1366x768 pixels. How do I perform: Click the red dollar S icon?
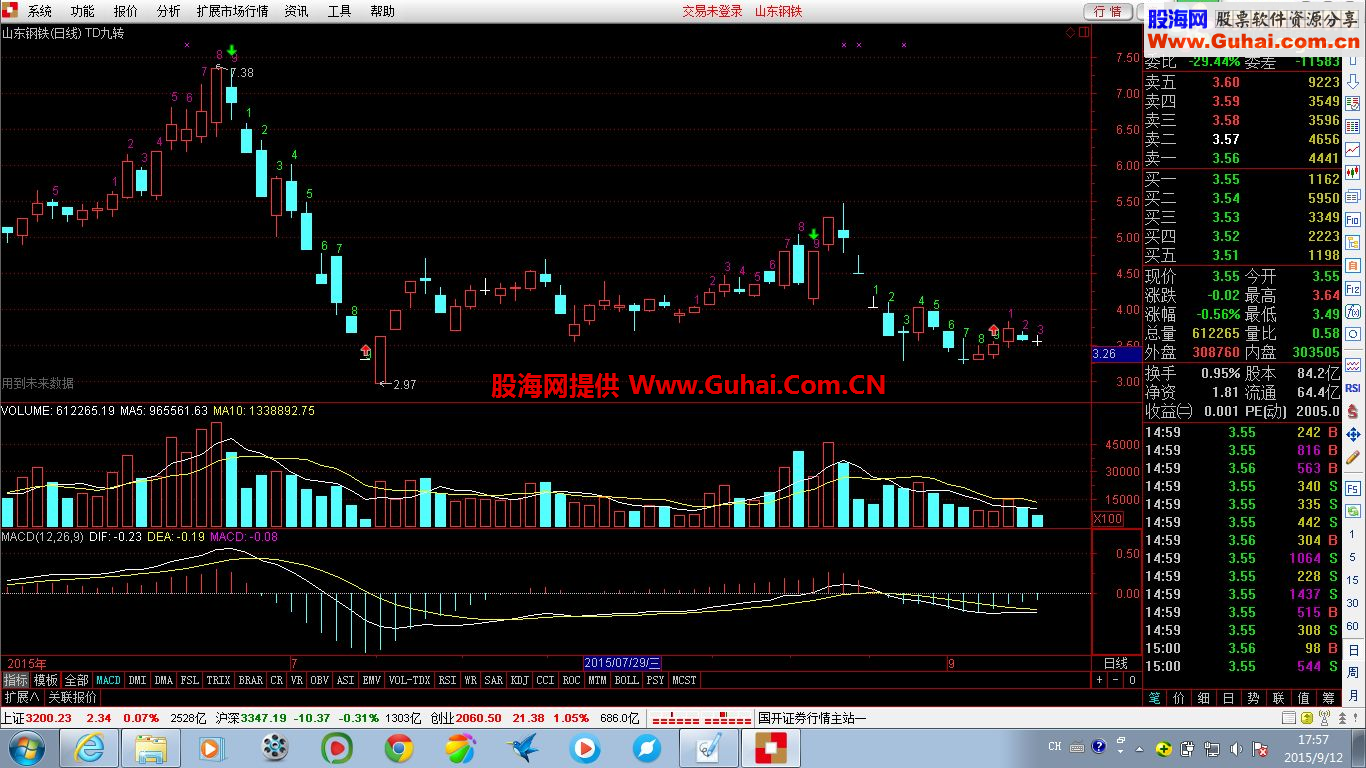pos(1352,411)
